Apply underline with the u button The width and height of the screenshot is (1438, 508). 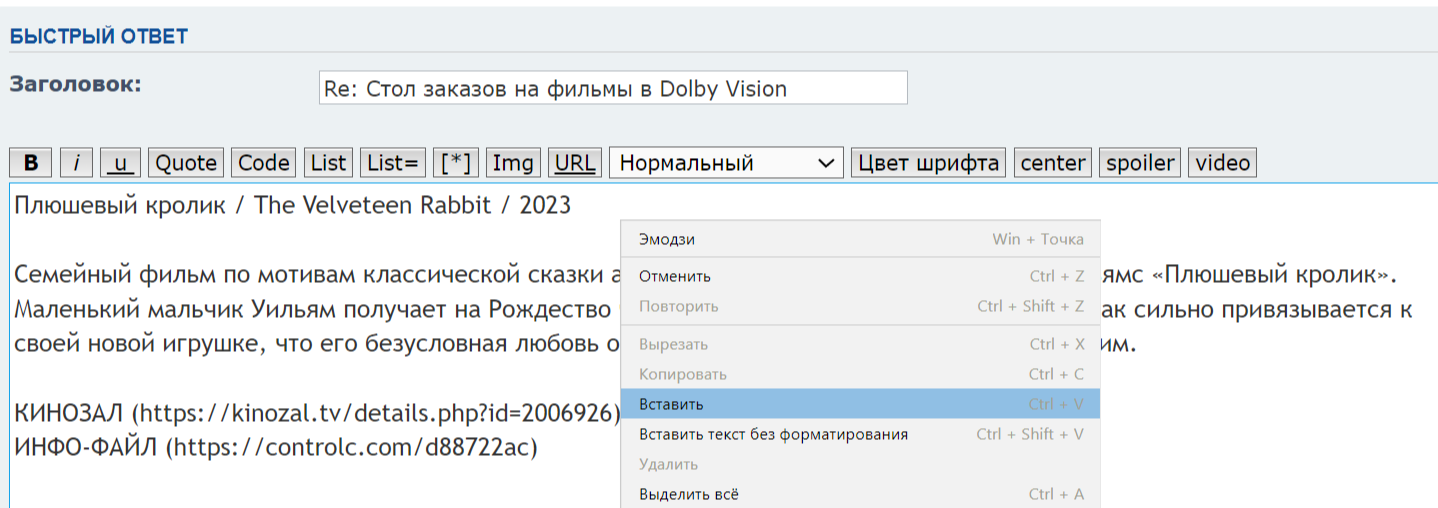[x=121, y=163]
